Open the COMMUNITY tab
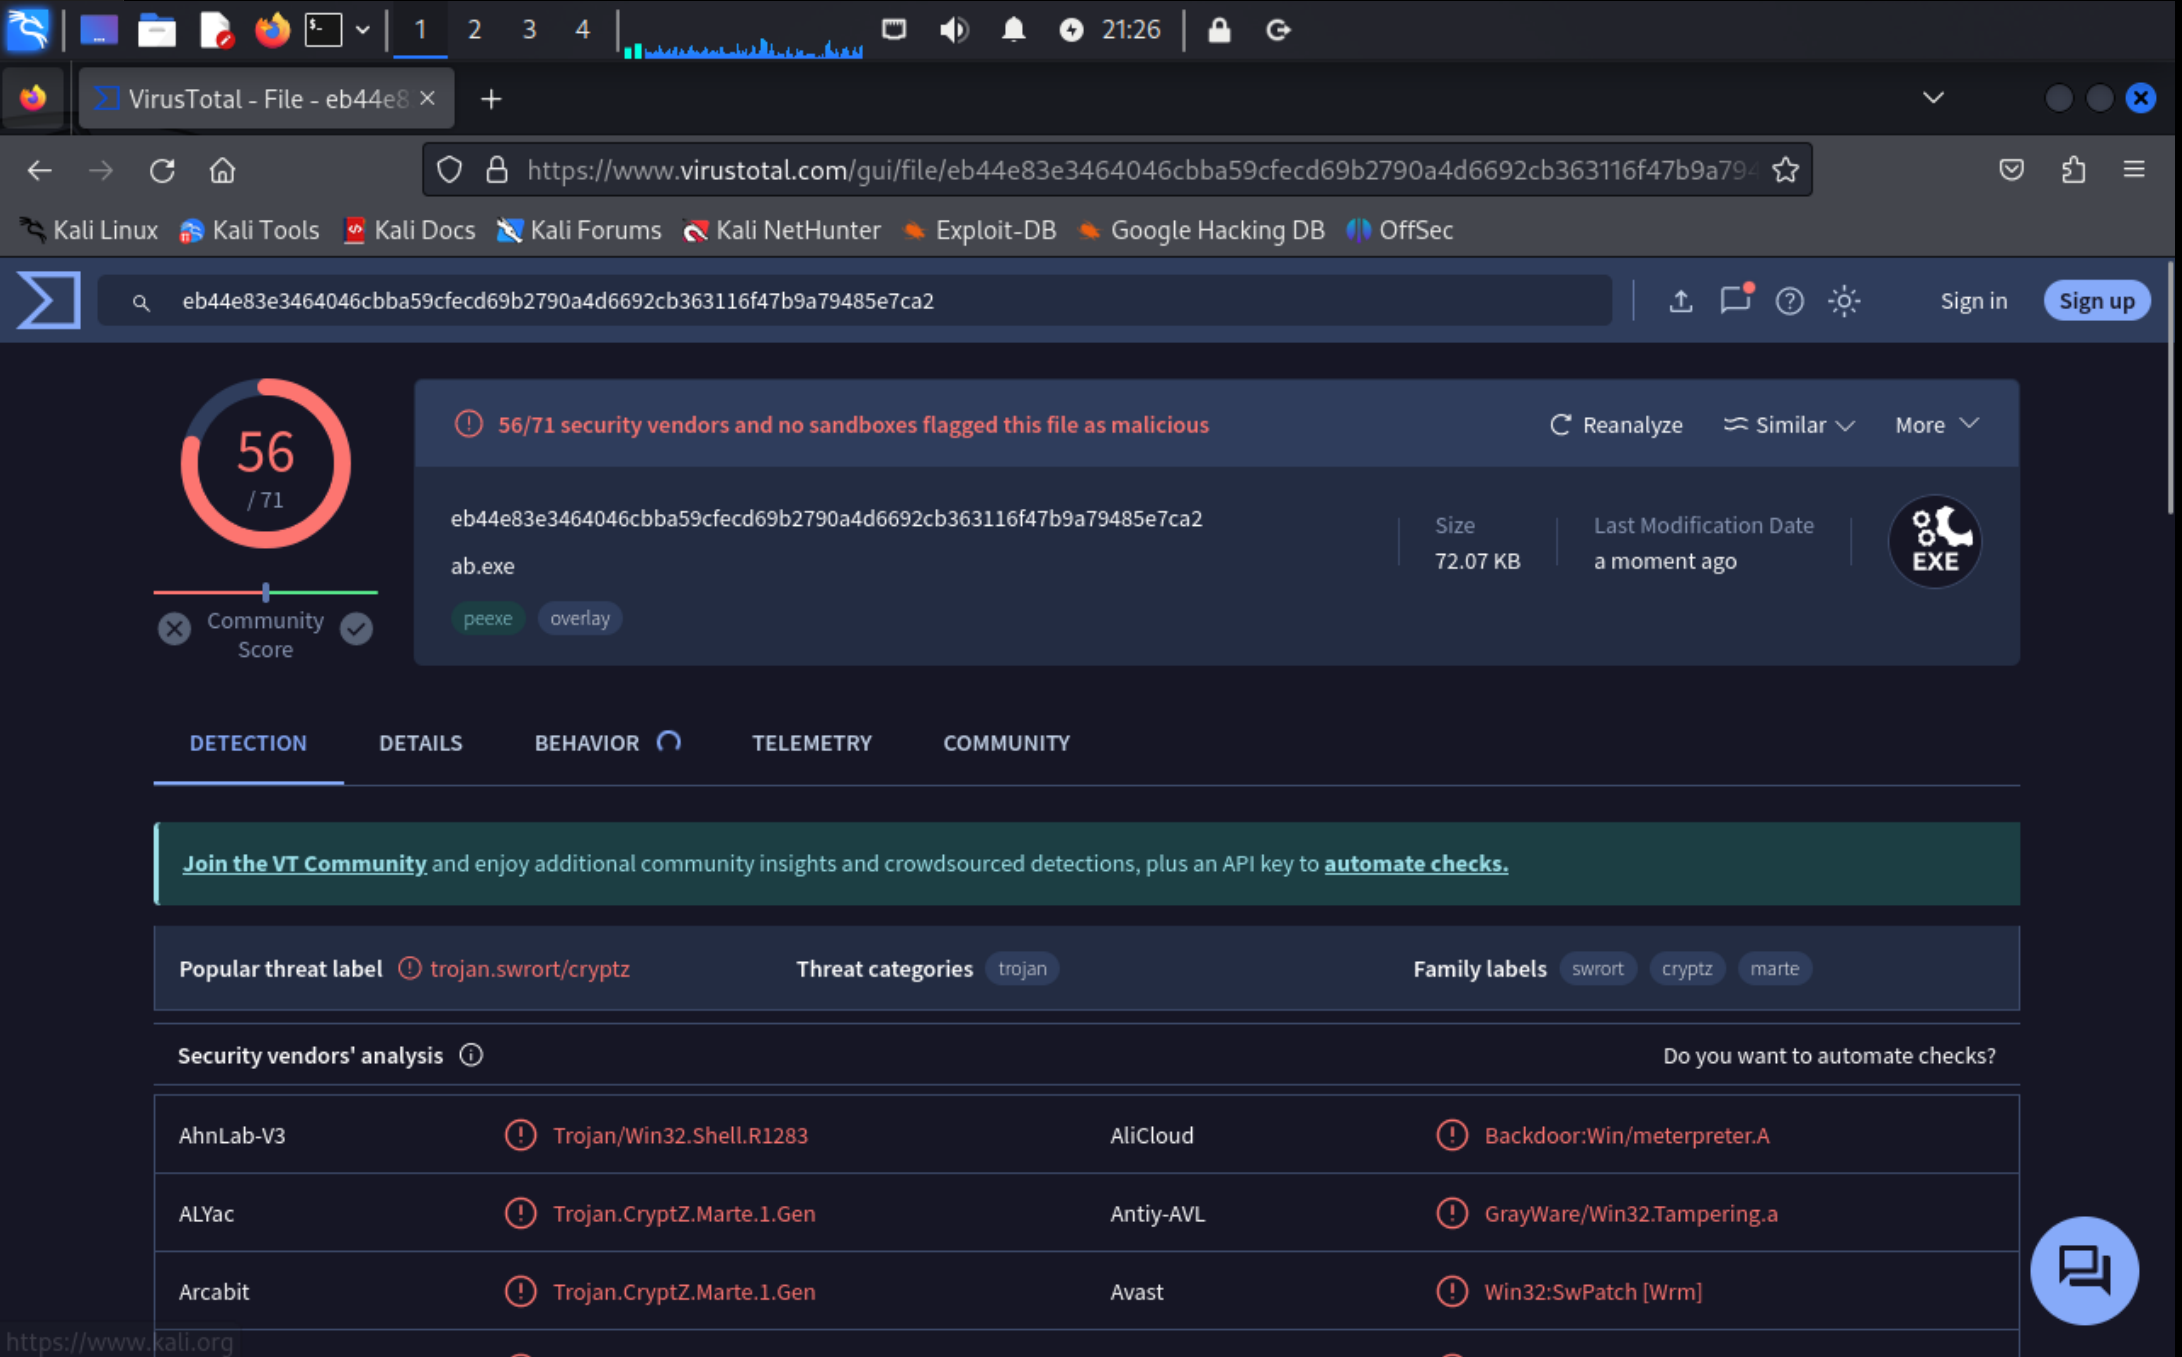This screenshot has width=2182, height=1357. 1006,743
